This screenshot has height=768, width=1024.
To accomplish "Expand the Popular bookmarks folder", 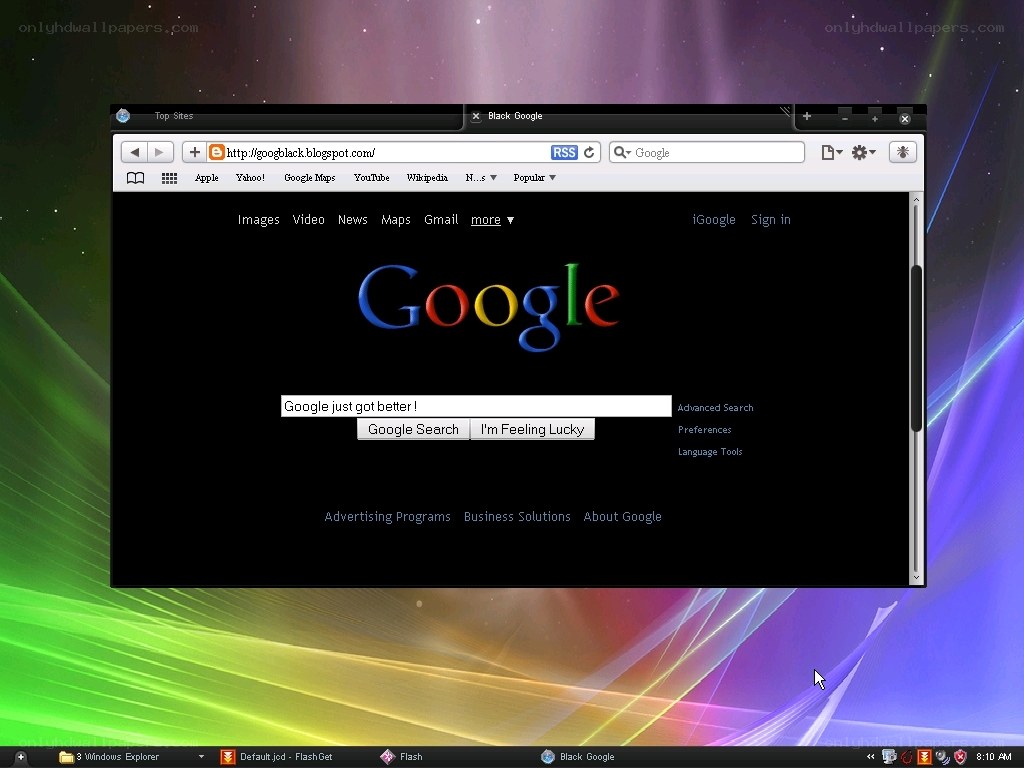I will pyautogui.click(x=534, y=178).
